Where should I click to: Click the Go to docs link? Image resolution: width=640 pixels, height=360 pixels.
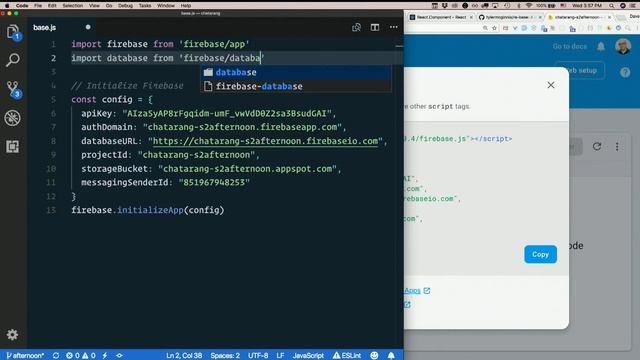(x=570, y=47)
